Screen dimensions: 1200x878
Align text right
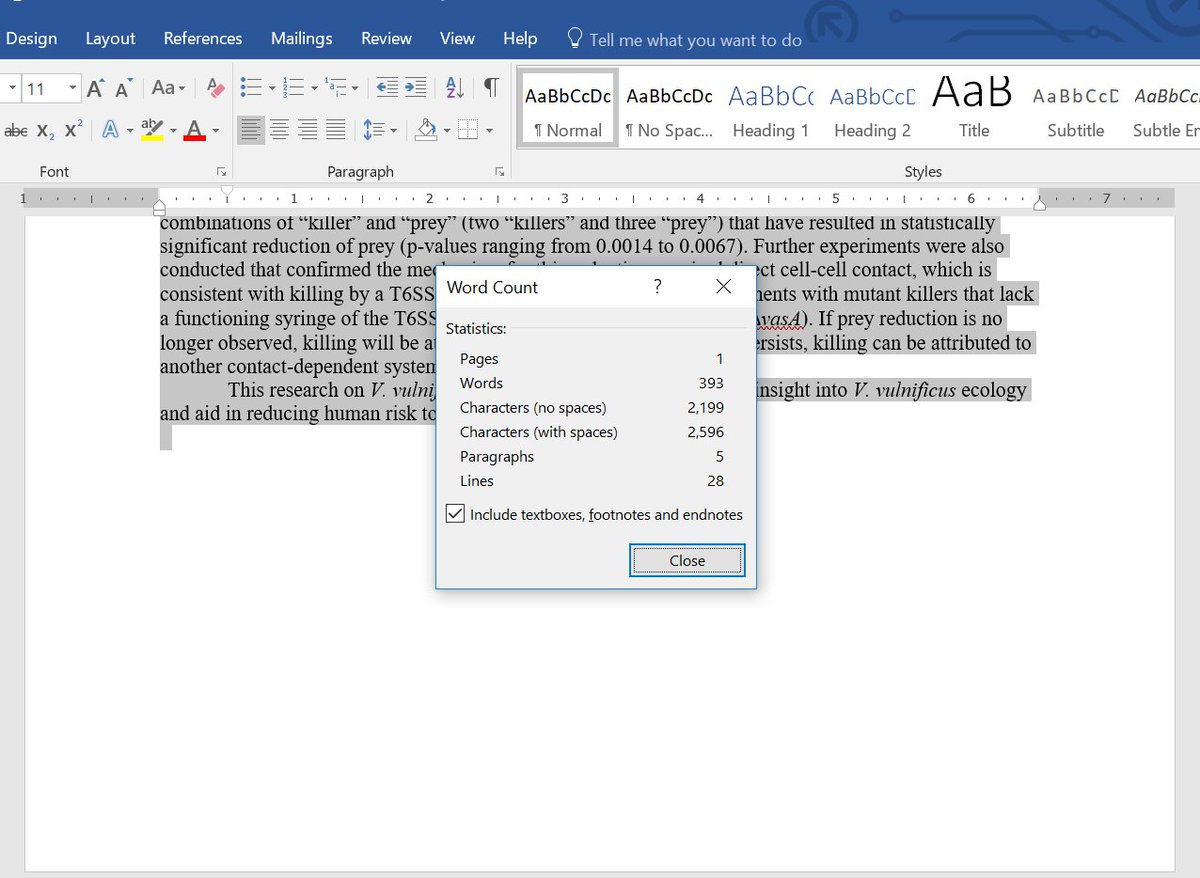(307, 130)
